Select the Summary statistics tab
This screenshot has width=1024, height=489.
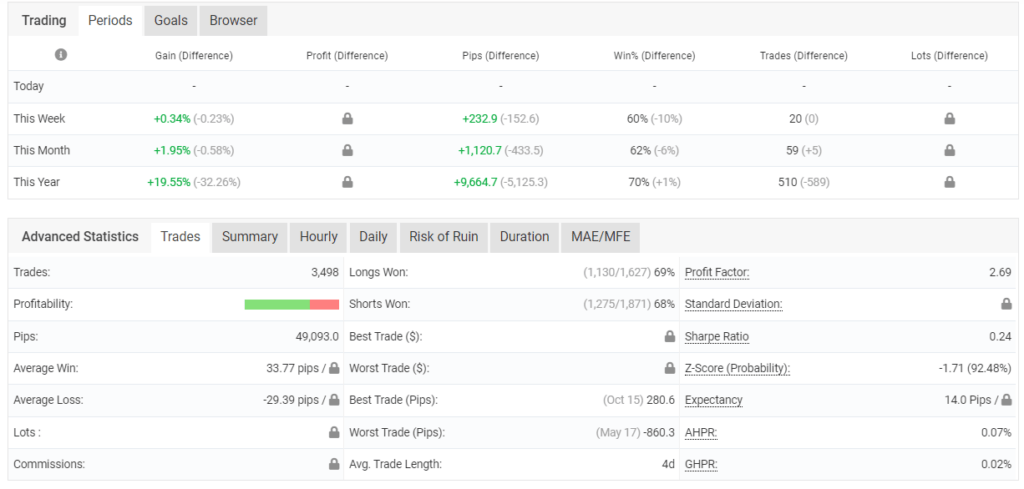250,237
